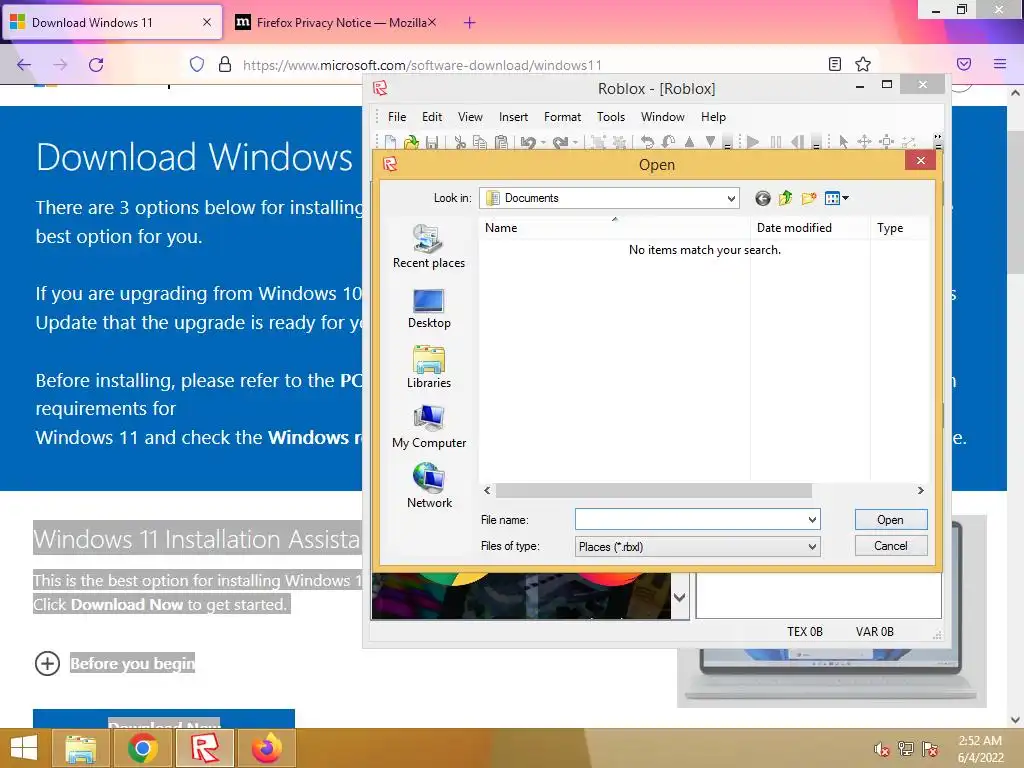Click the right scroll arrow in file list
The height and width of the screenshot is (768, 1024).
[920, 490]
